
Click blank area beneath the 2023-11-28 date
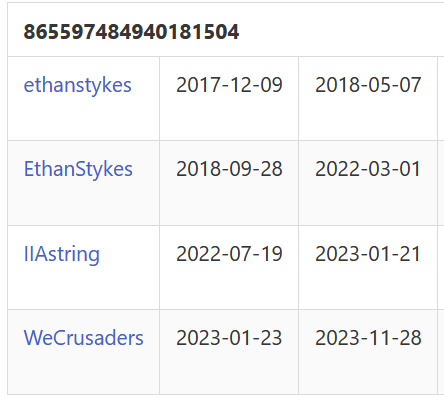(368, 372)
